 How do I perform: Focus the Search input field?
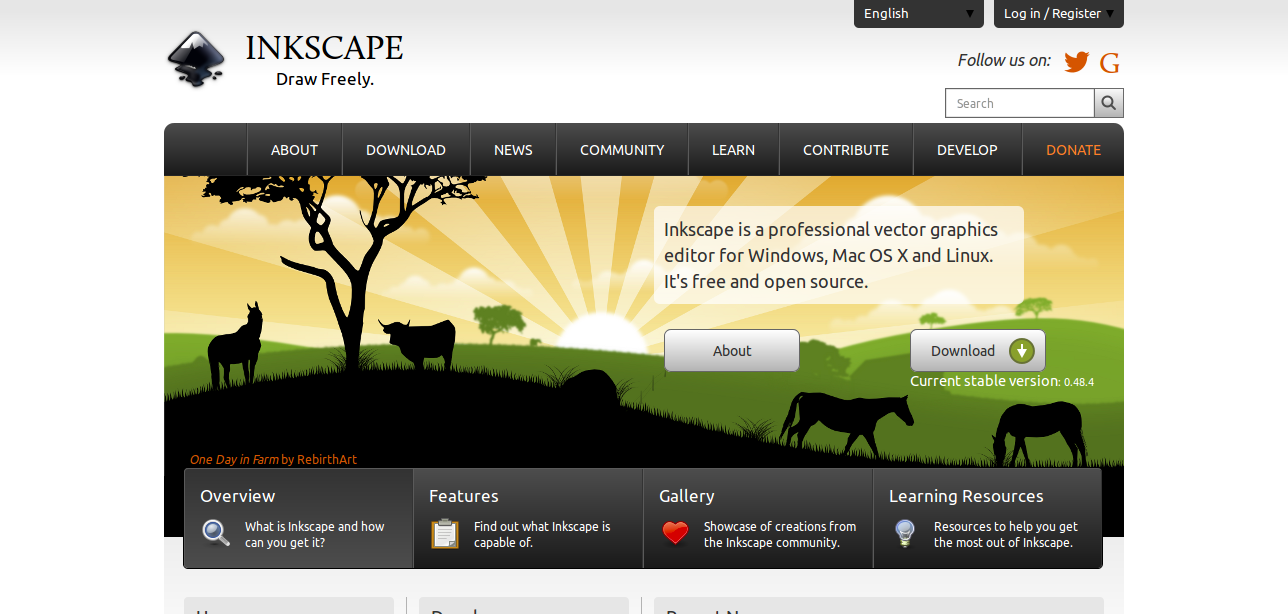[x=1020, y=103]
